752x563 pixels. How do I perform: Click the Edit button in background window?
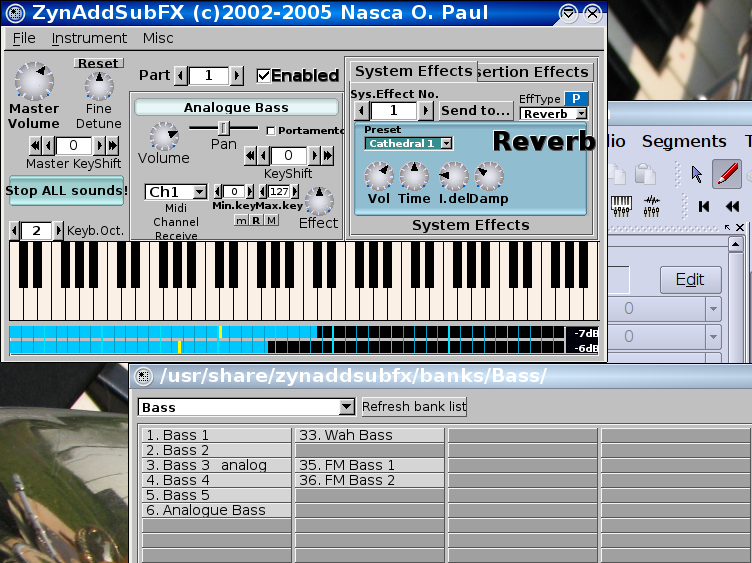tap(691, 280)
